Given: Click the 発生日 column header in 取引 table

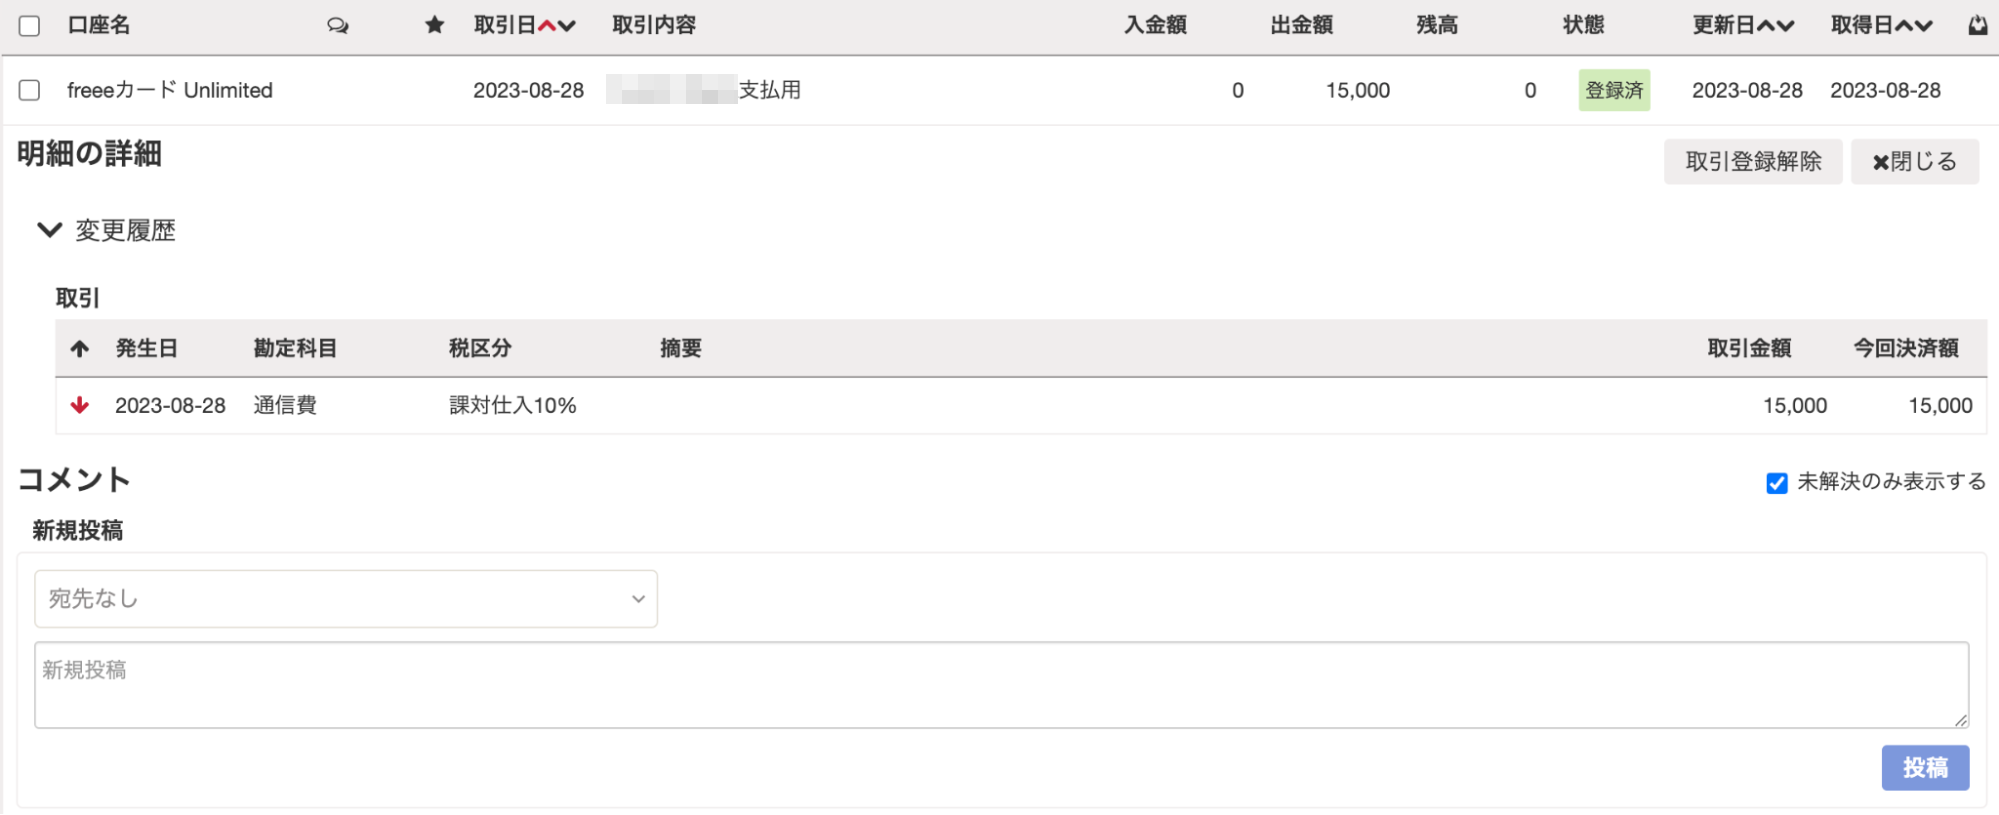Looking at the screenshot, I should 147,348.
